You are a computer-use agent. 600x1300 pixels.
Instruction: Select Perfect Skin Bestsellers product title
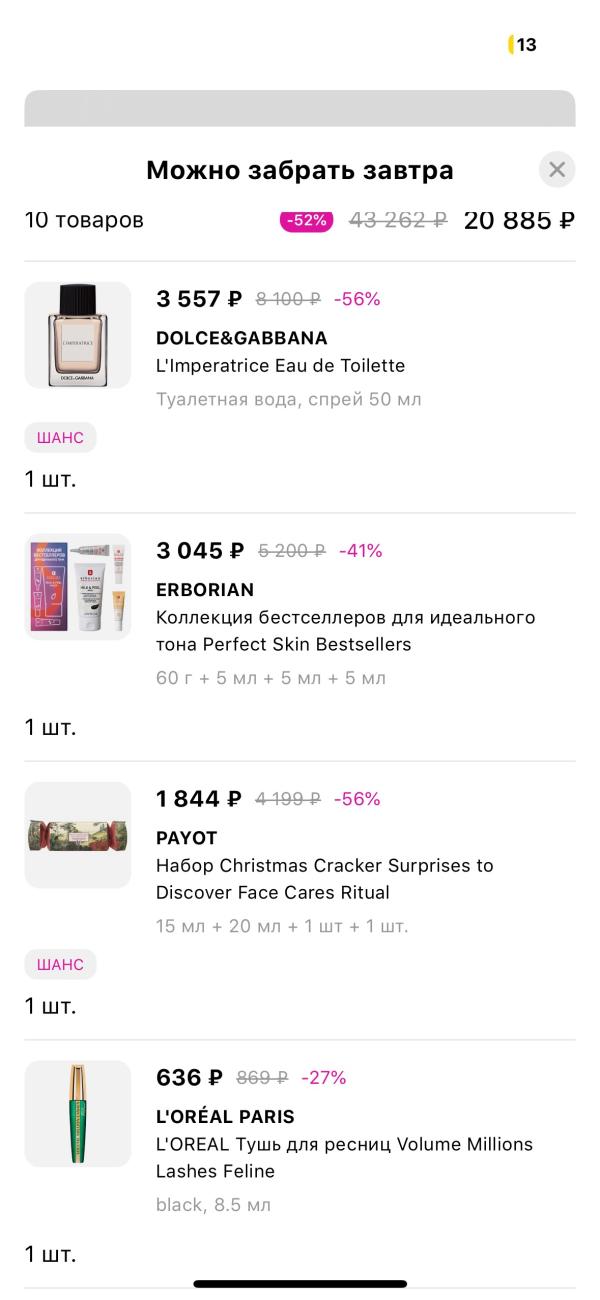point(345,631)
